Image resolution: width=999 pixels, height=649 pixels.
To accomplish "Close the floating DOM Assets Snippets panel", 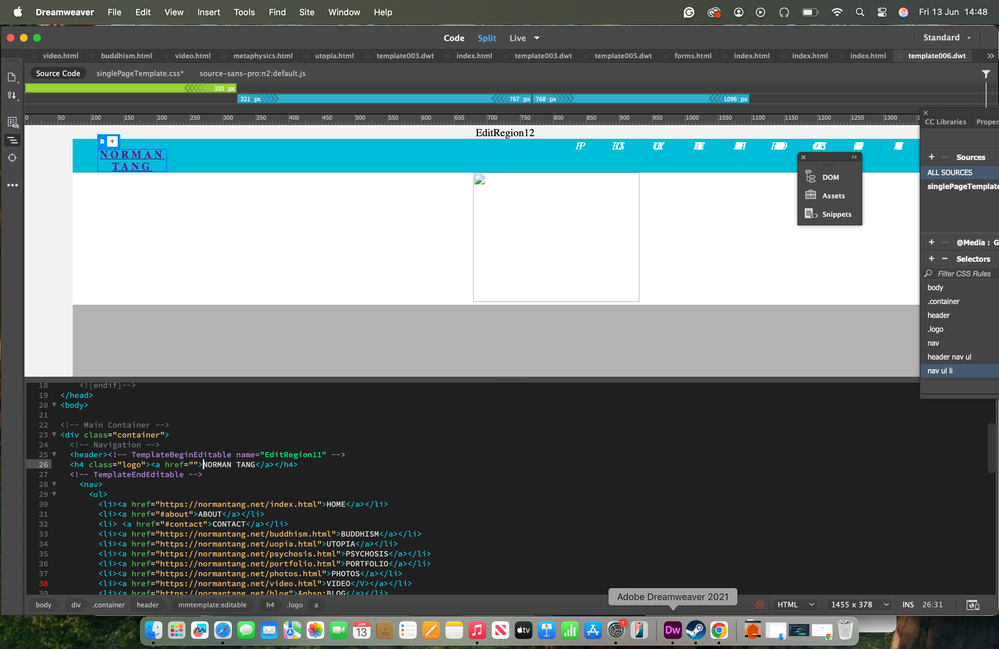I will coord(803,157).
